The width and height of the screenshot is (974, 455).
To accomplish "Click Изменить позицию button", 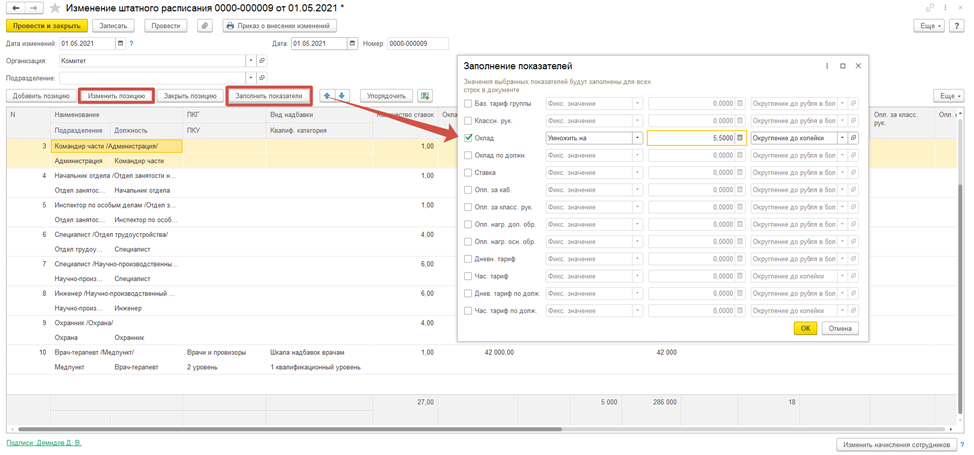I will click(116, 96).
